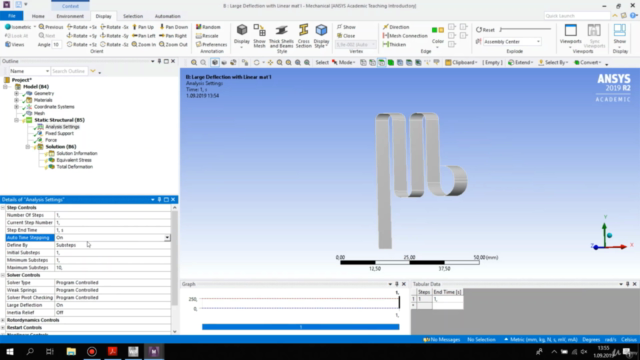
Task: Click Zoom In in Orient group
Action: coord(144,44)
